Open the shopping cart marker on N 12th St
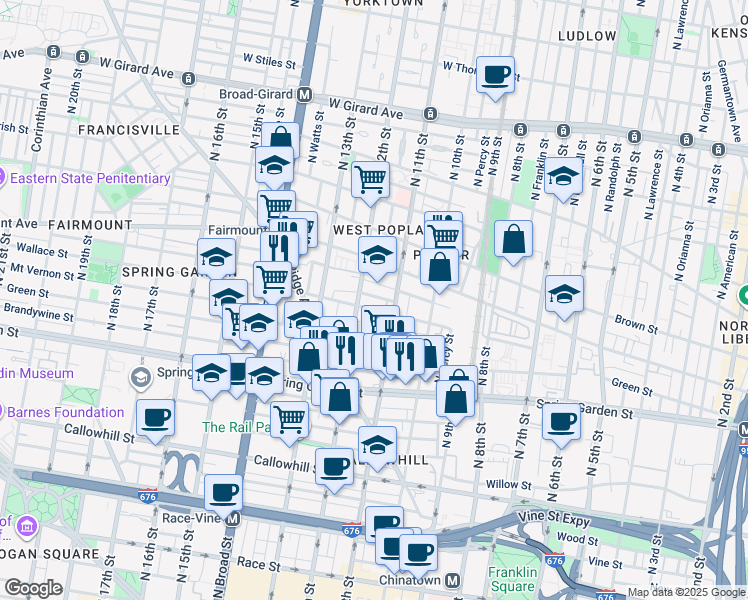This screenshot has height=600, width=748. pyautogui.click(x=370, y=181)
